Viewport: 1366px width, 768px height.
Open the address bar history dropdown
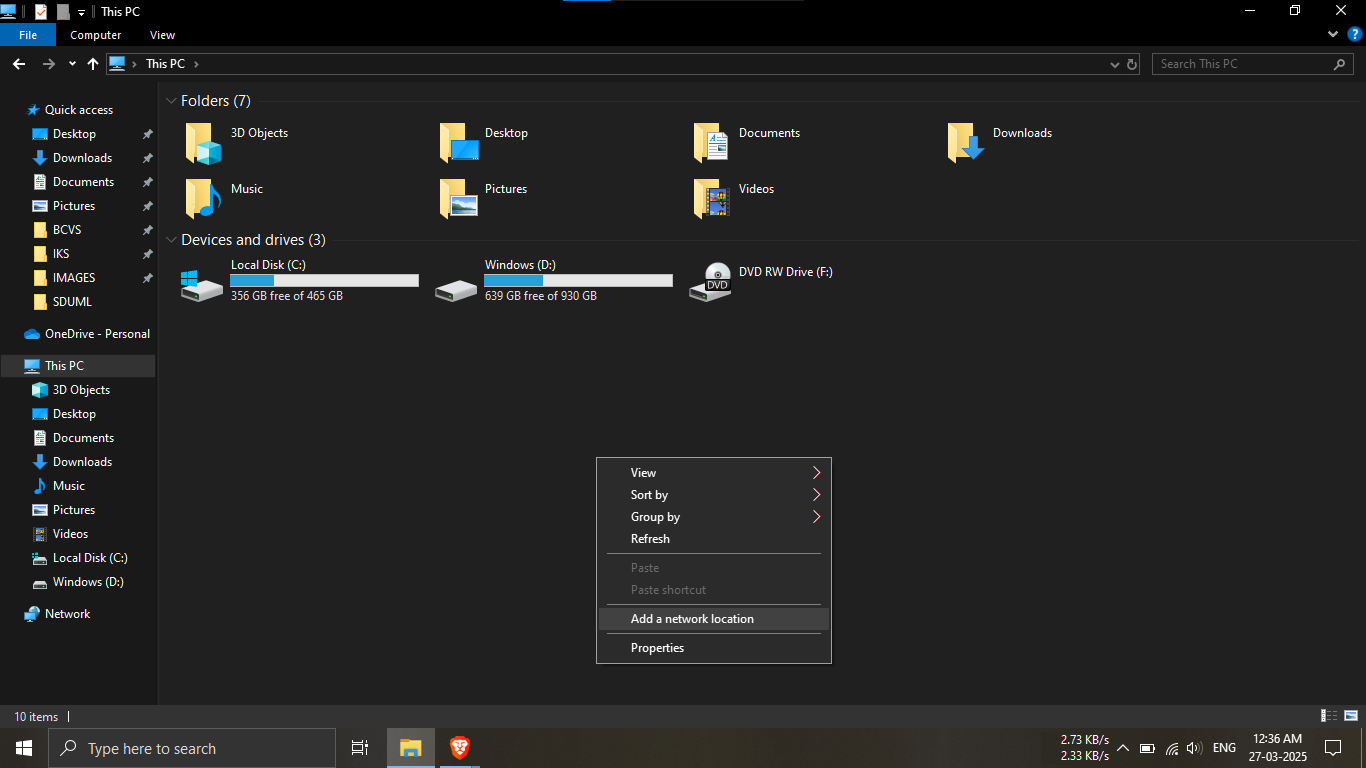pos(1115,64)
